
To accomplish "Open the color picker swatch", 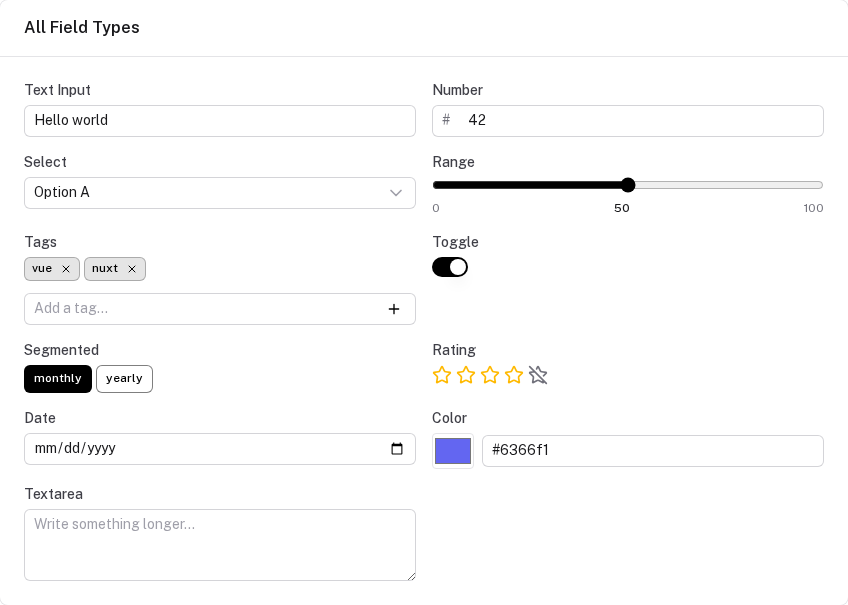I will coord(453,451).
